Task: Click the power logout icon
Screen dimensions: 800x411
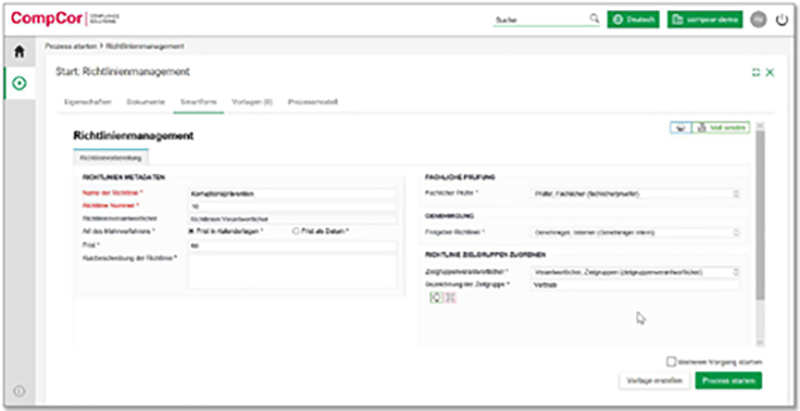Action: click(782, 19)
